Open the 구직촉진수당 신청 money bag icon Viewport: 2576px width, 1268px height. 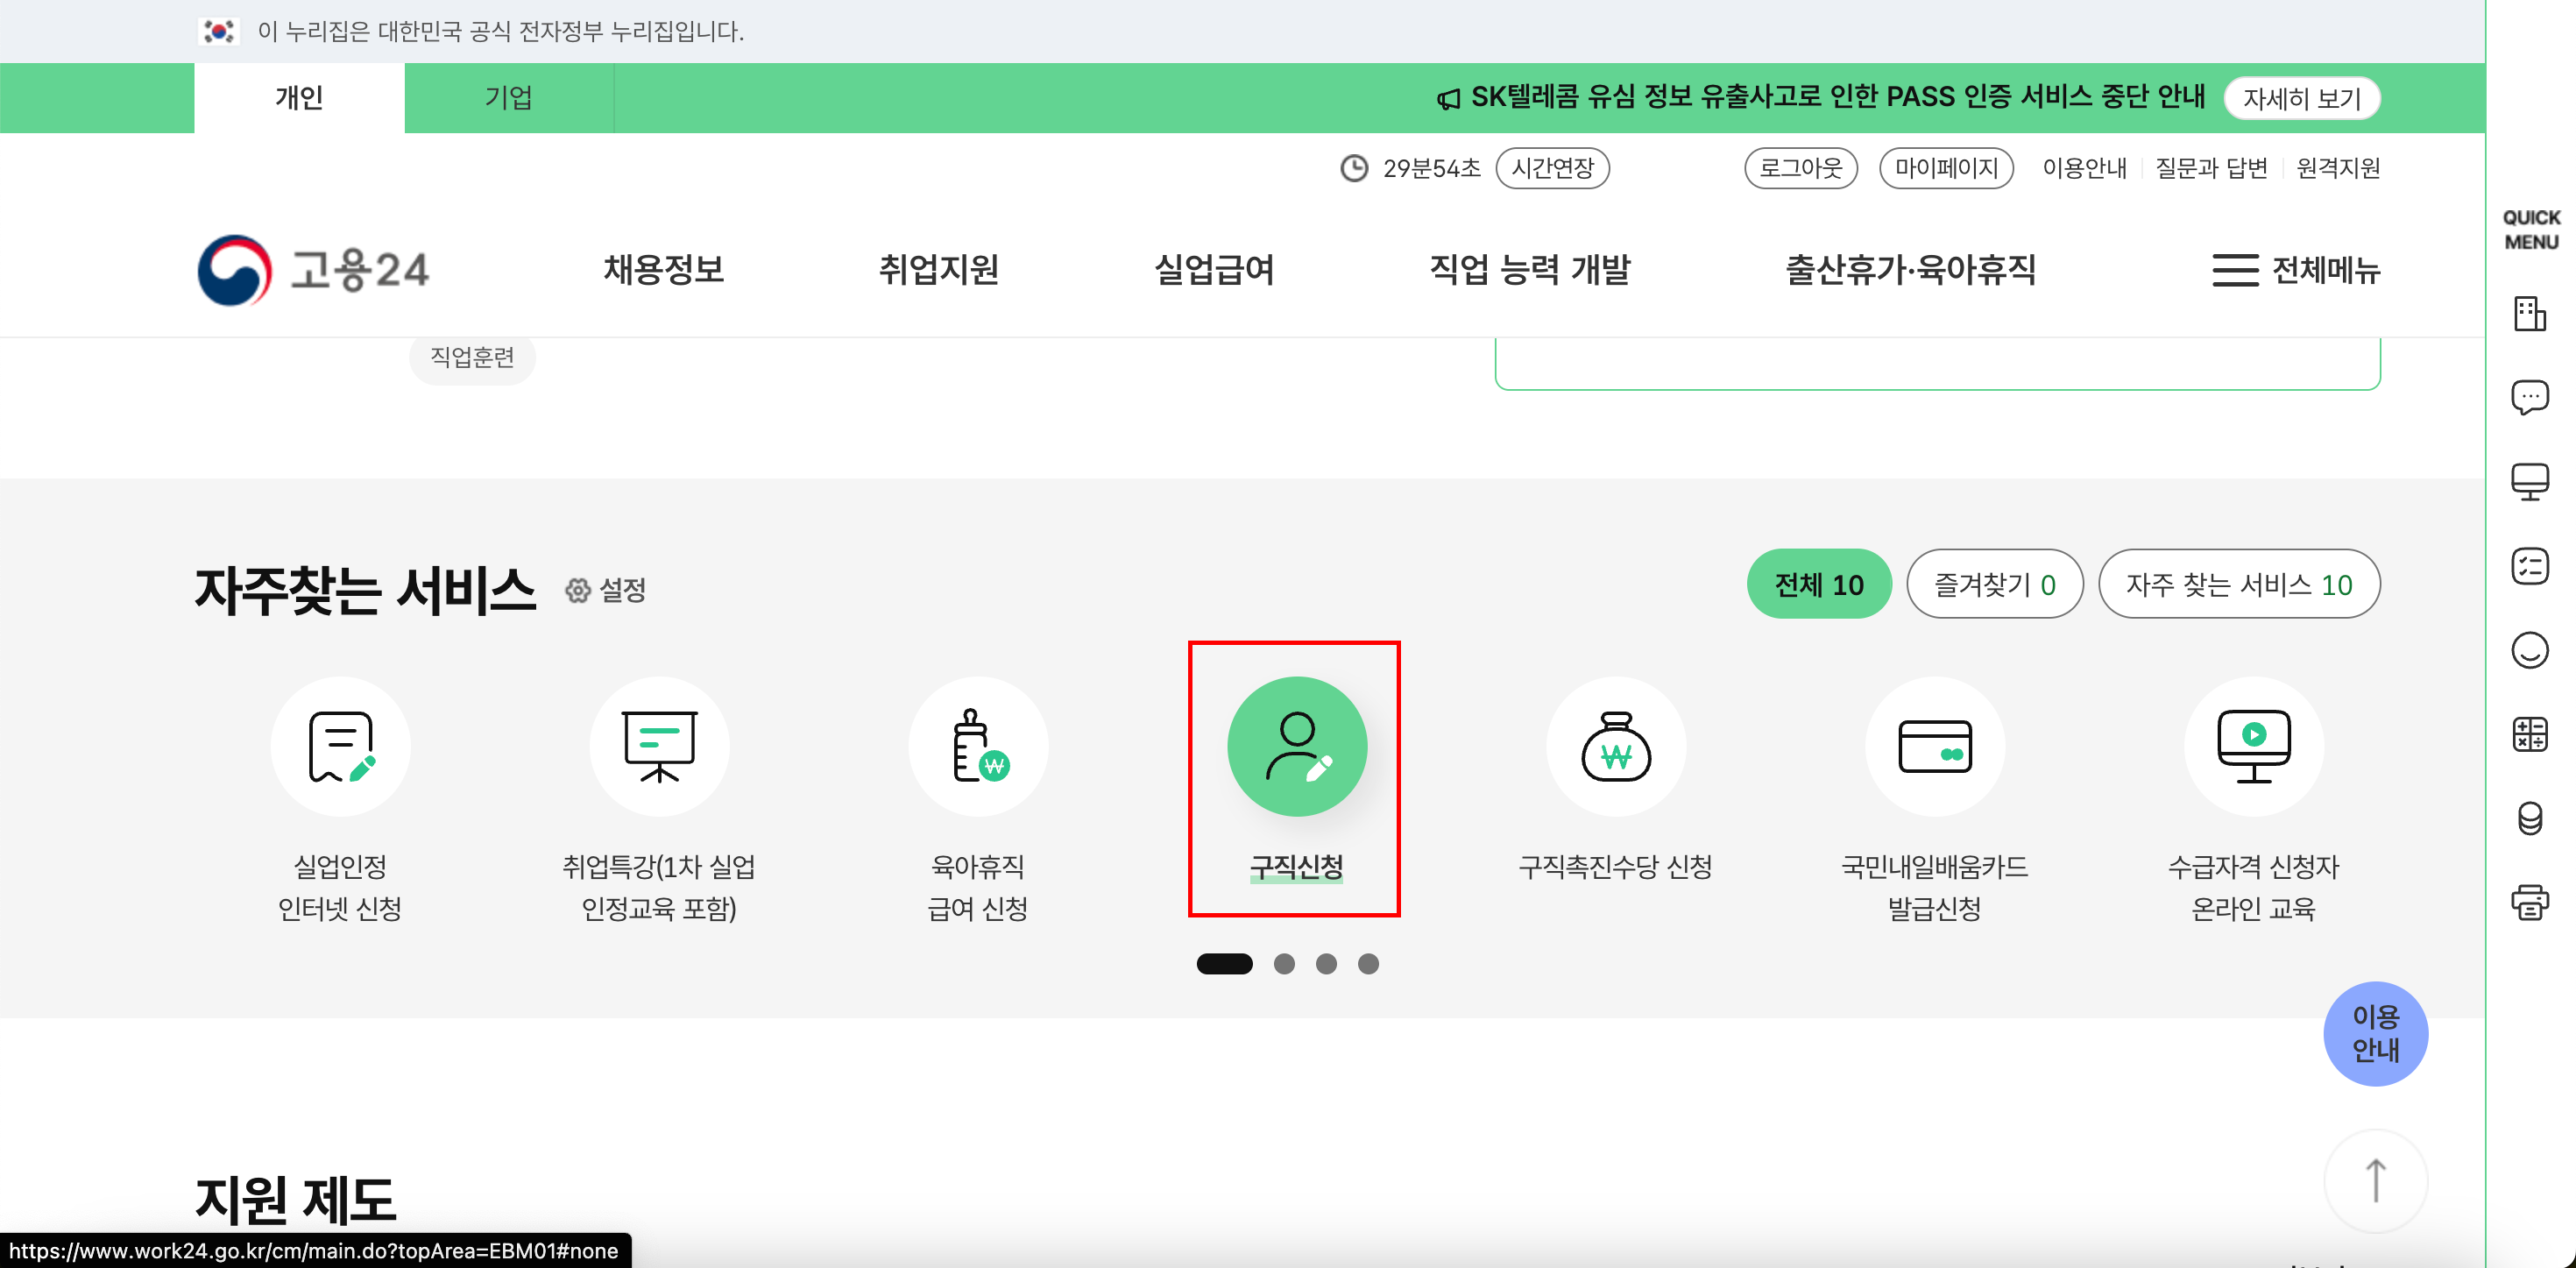(1616, 746)
